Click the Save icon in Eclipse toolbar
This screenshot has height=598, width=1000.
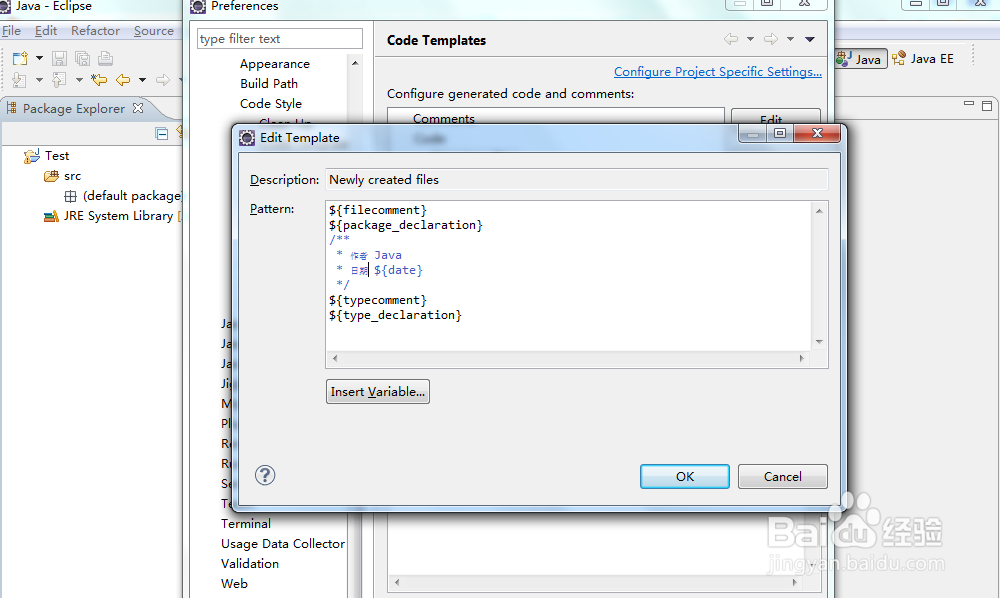[59, 58]
